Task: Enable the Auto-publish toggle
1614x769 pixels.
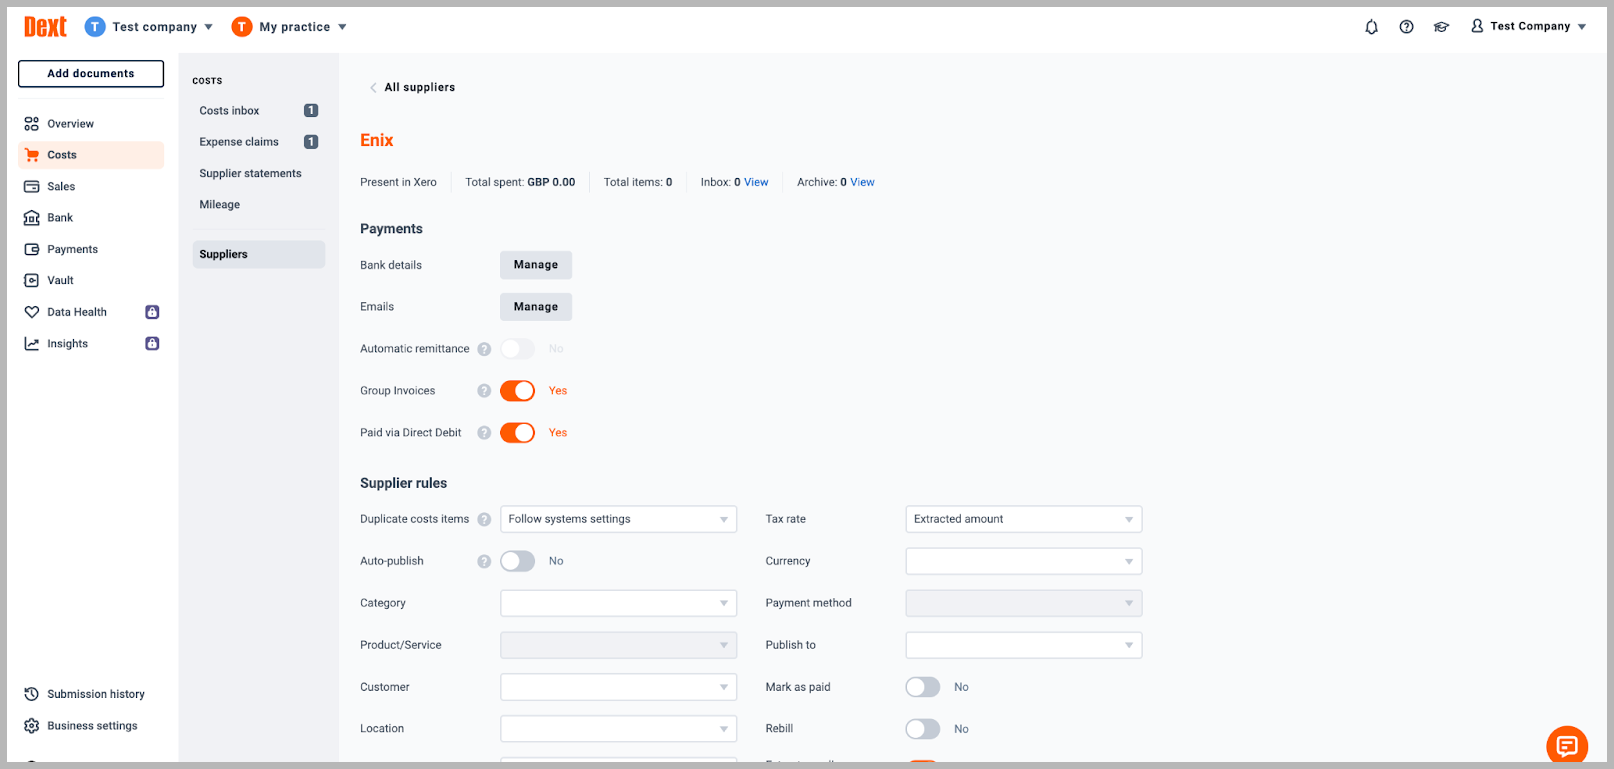Action: pos(518,561)
